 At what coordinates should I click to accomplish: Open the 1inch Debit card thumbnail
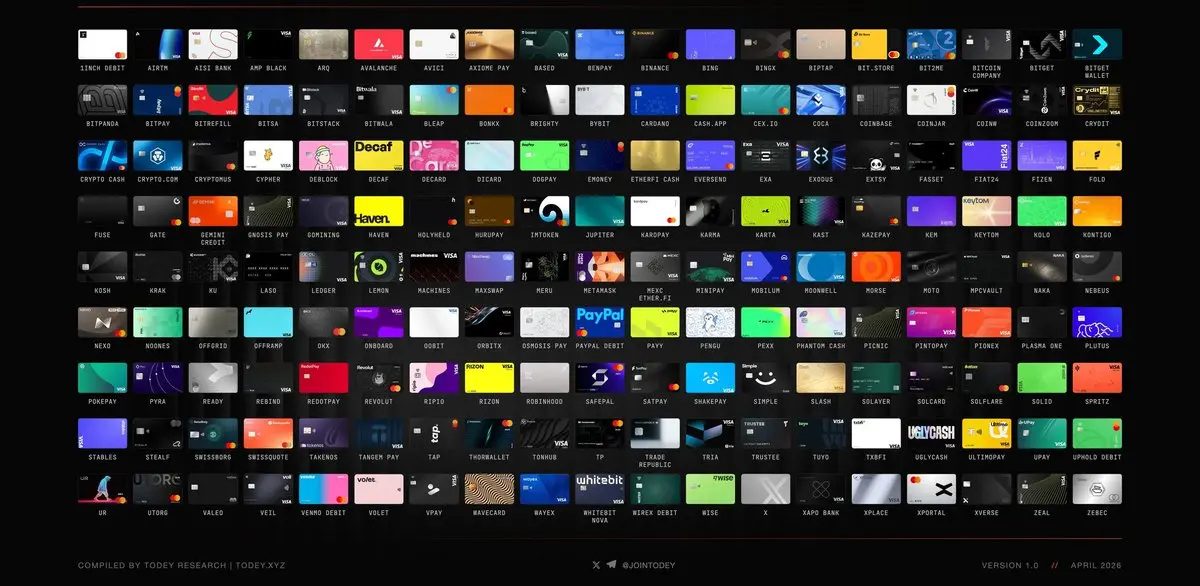103,44
